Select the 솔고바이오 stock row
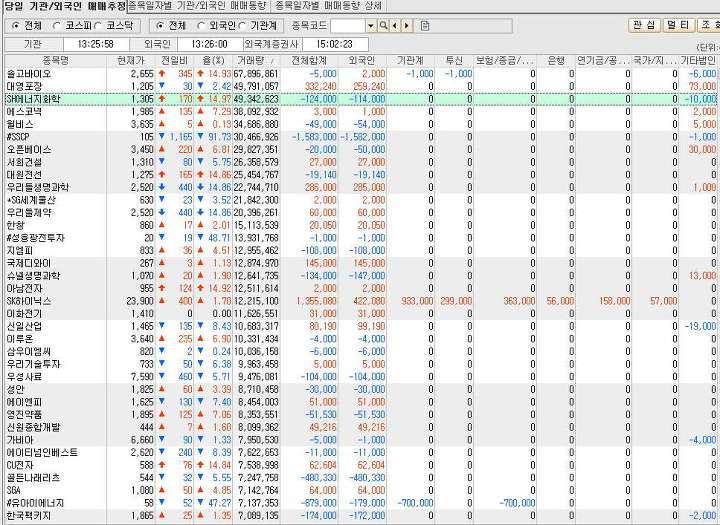Screen dimensions: 720x525 click(x=361, y=73)
